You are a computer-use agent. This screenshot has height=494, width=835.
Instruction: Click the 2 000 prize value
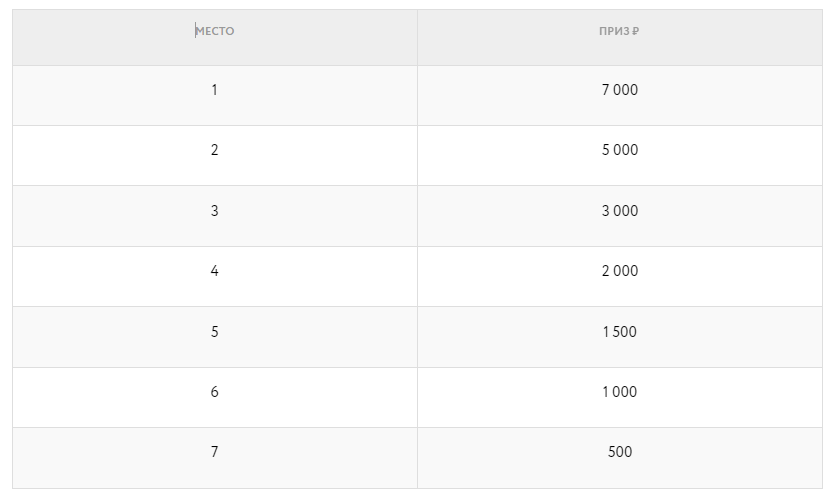click(x=620, y=271)
